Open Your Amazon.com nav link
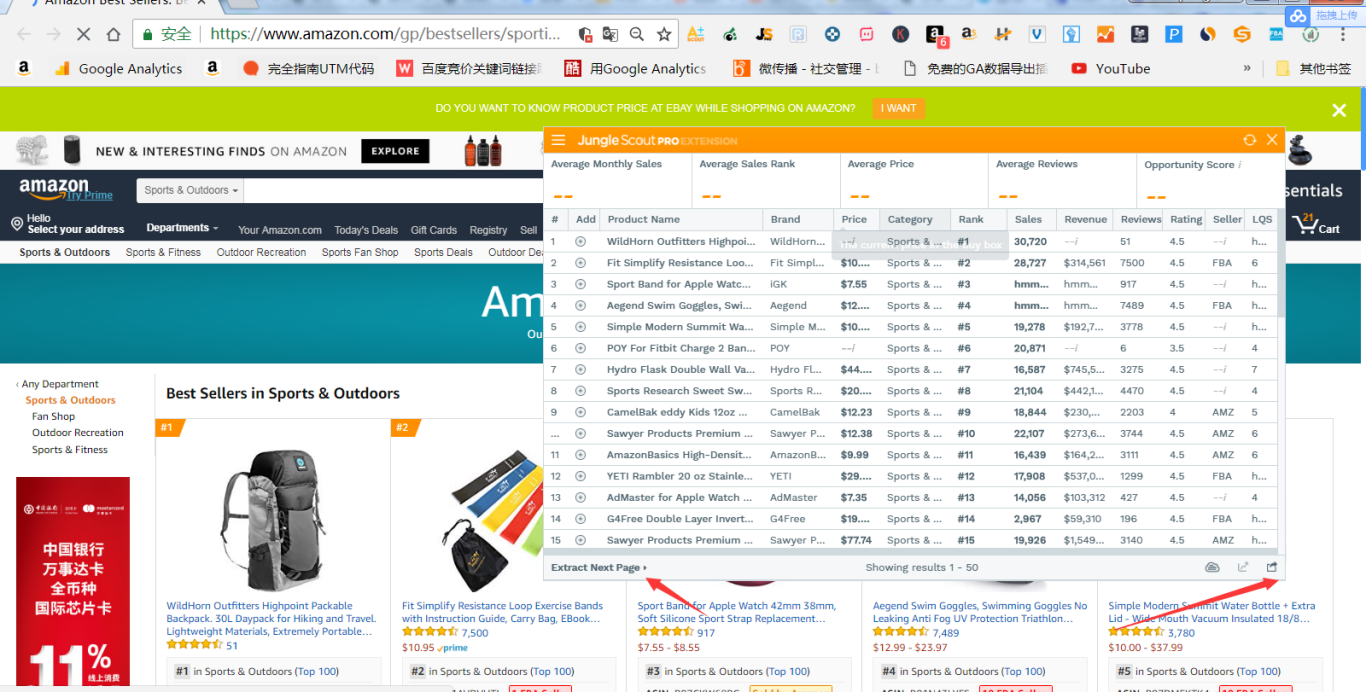This screenshot has width=1366, height=693. (280, 230)
